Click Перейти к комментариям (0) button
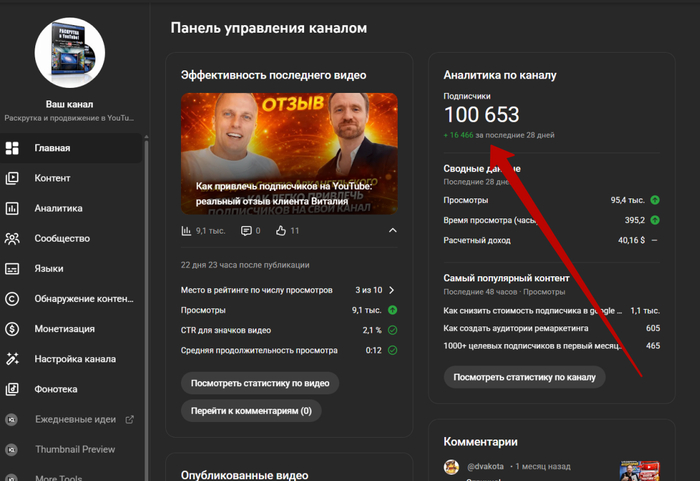700x481 pixels. 251,411
